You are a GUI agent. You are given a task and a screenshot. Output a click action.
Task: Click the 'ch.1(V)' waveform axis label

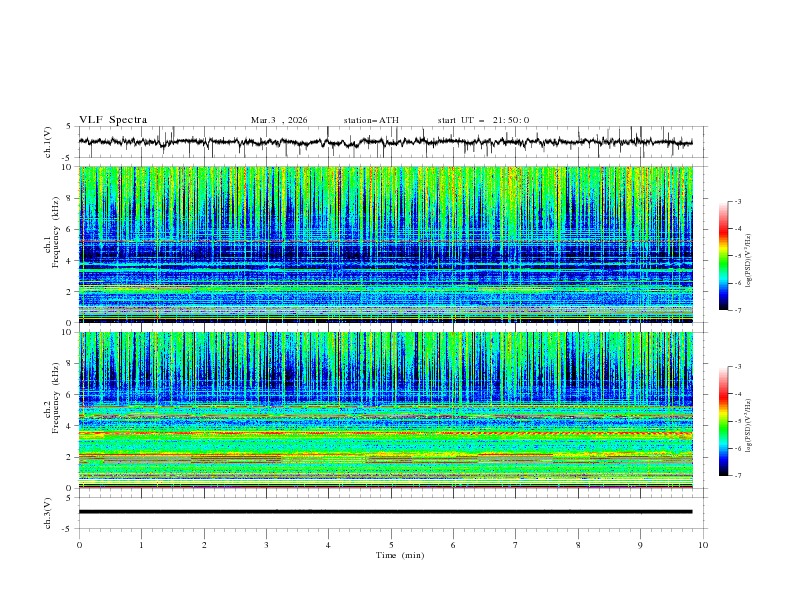(48, 142)
